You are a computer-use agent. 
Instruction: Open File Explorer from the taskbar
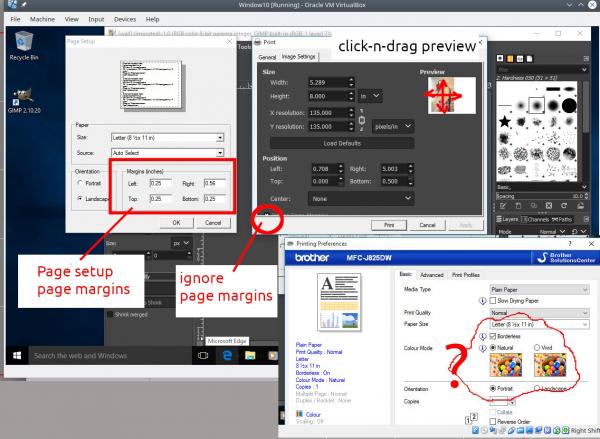click(250, 356)
